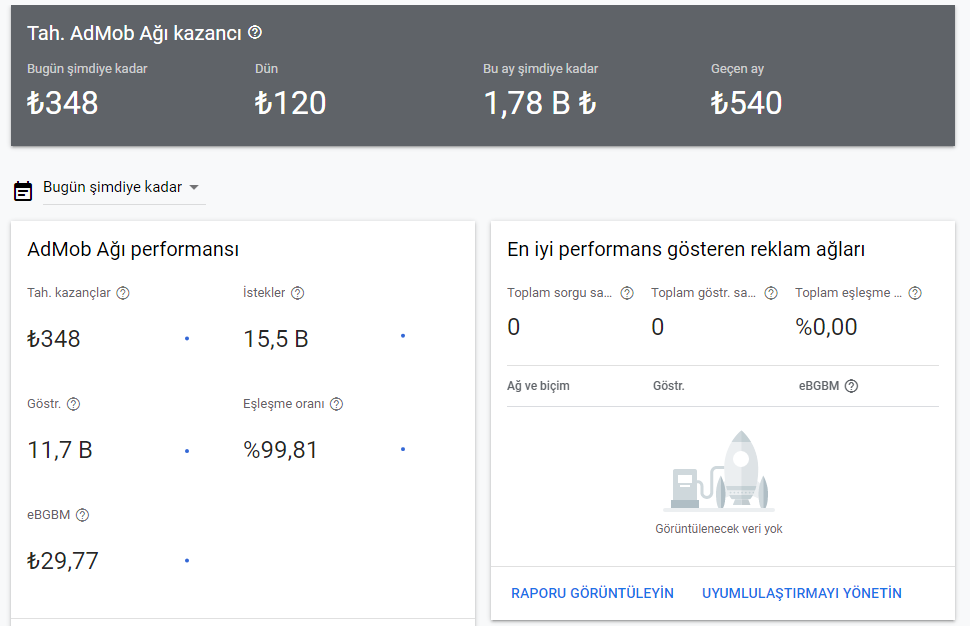
Task: Click the blue dot next to 15,5 B
Action: [x=403, y=336]
